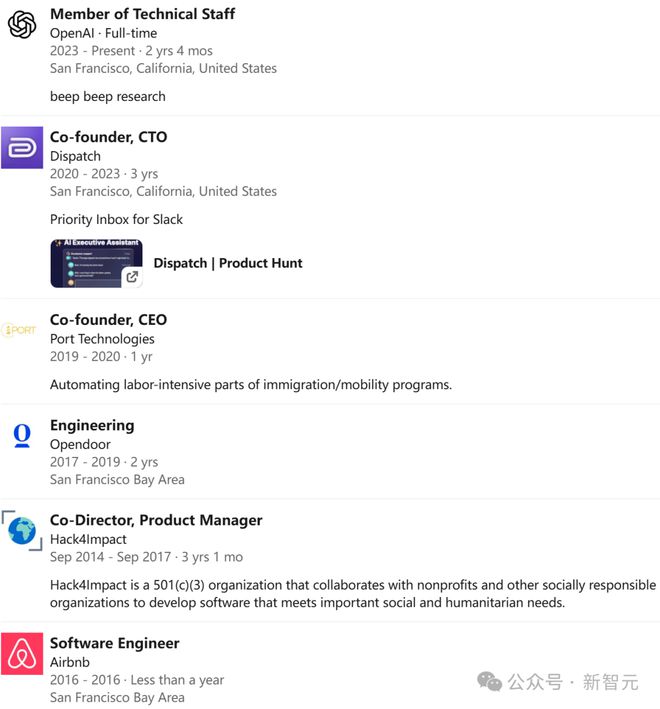Open the Co-Director, Product Manager entry
Screen dimensions: 660x709
point(156,520)
